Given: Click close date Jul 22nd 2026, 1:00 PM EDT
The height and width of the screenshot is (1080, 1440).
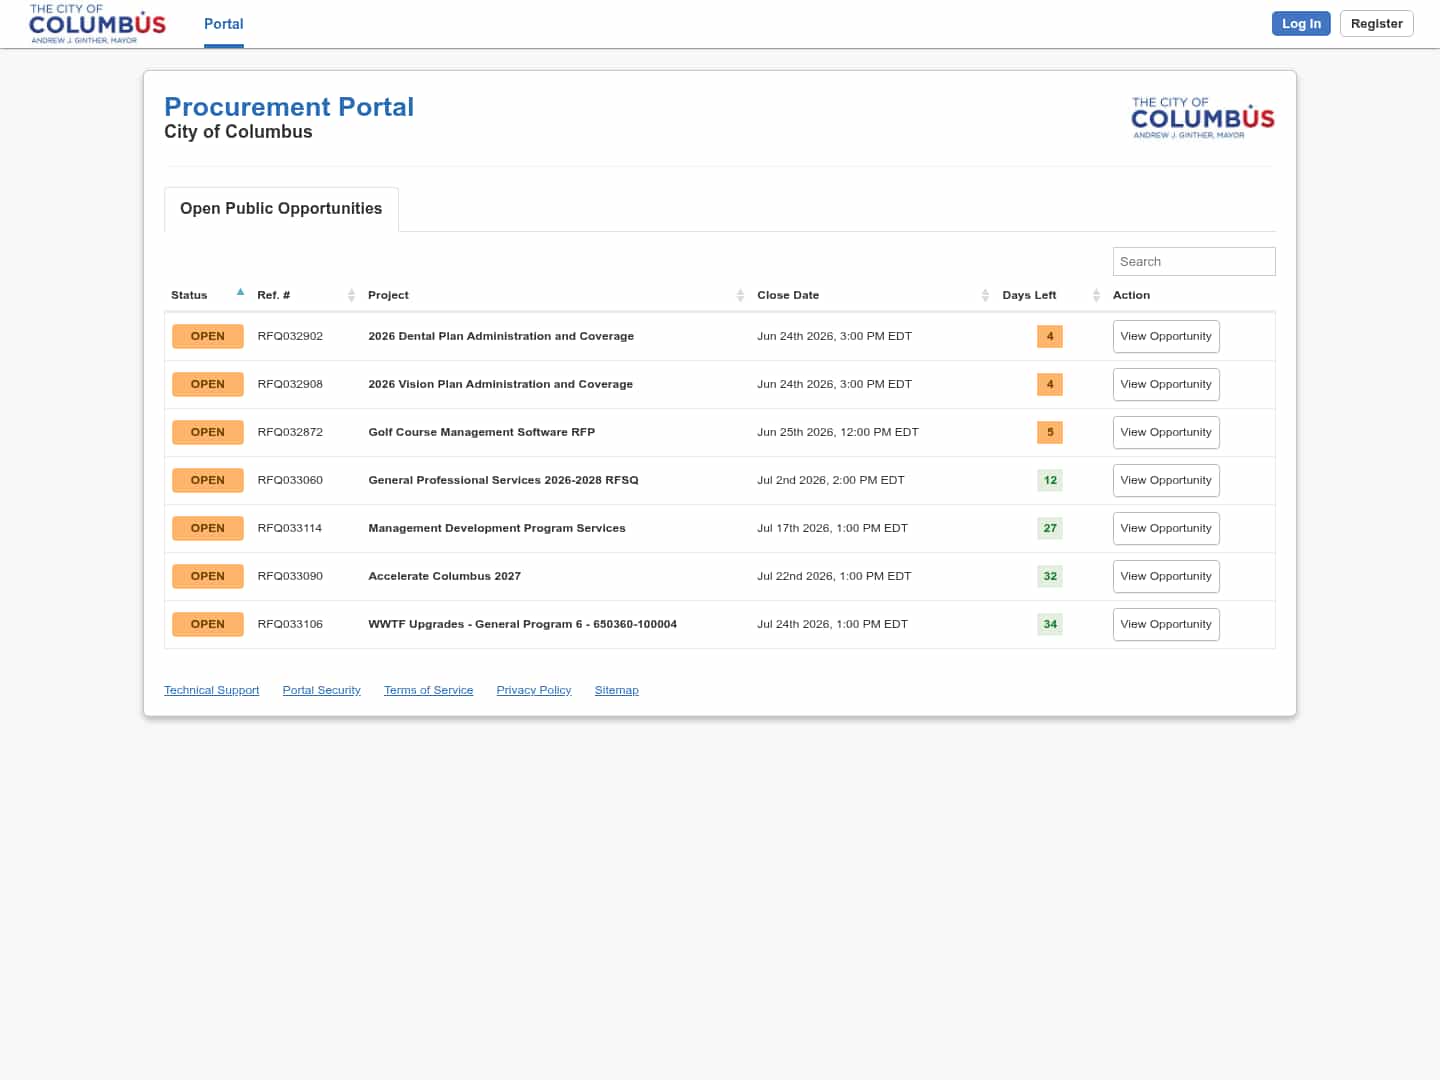Looking at the screenshot, I should click(x=834, y=576).
